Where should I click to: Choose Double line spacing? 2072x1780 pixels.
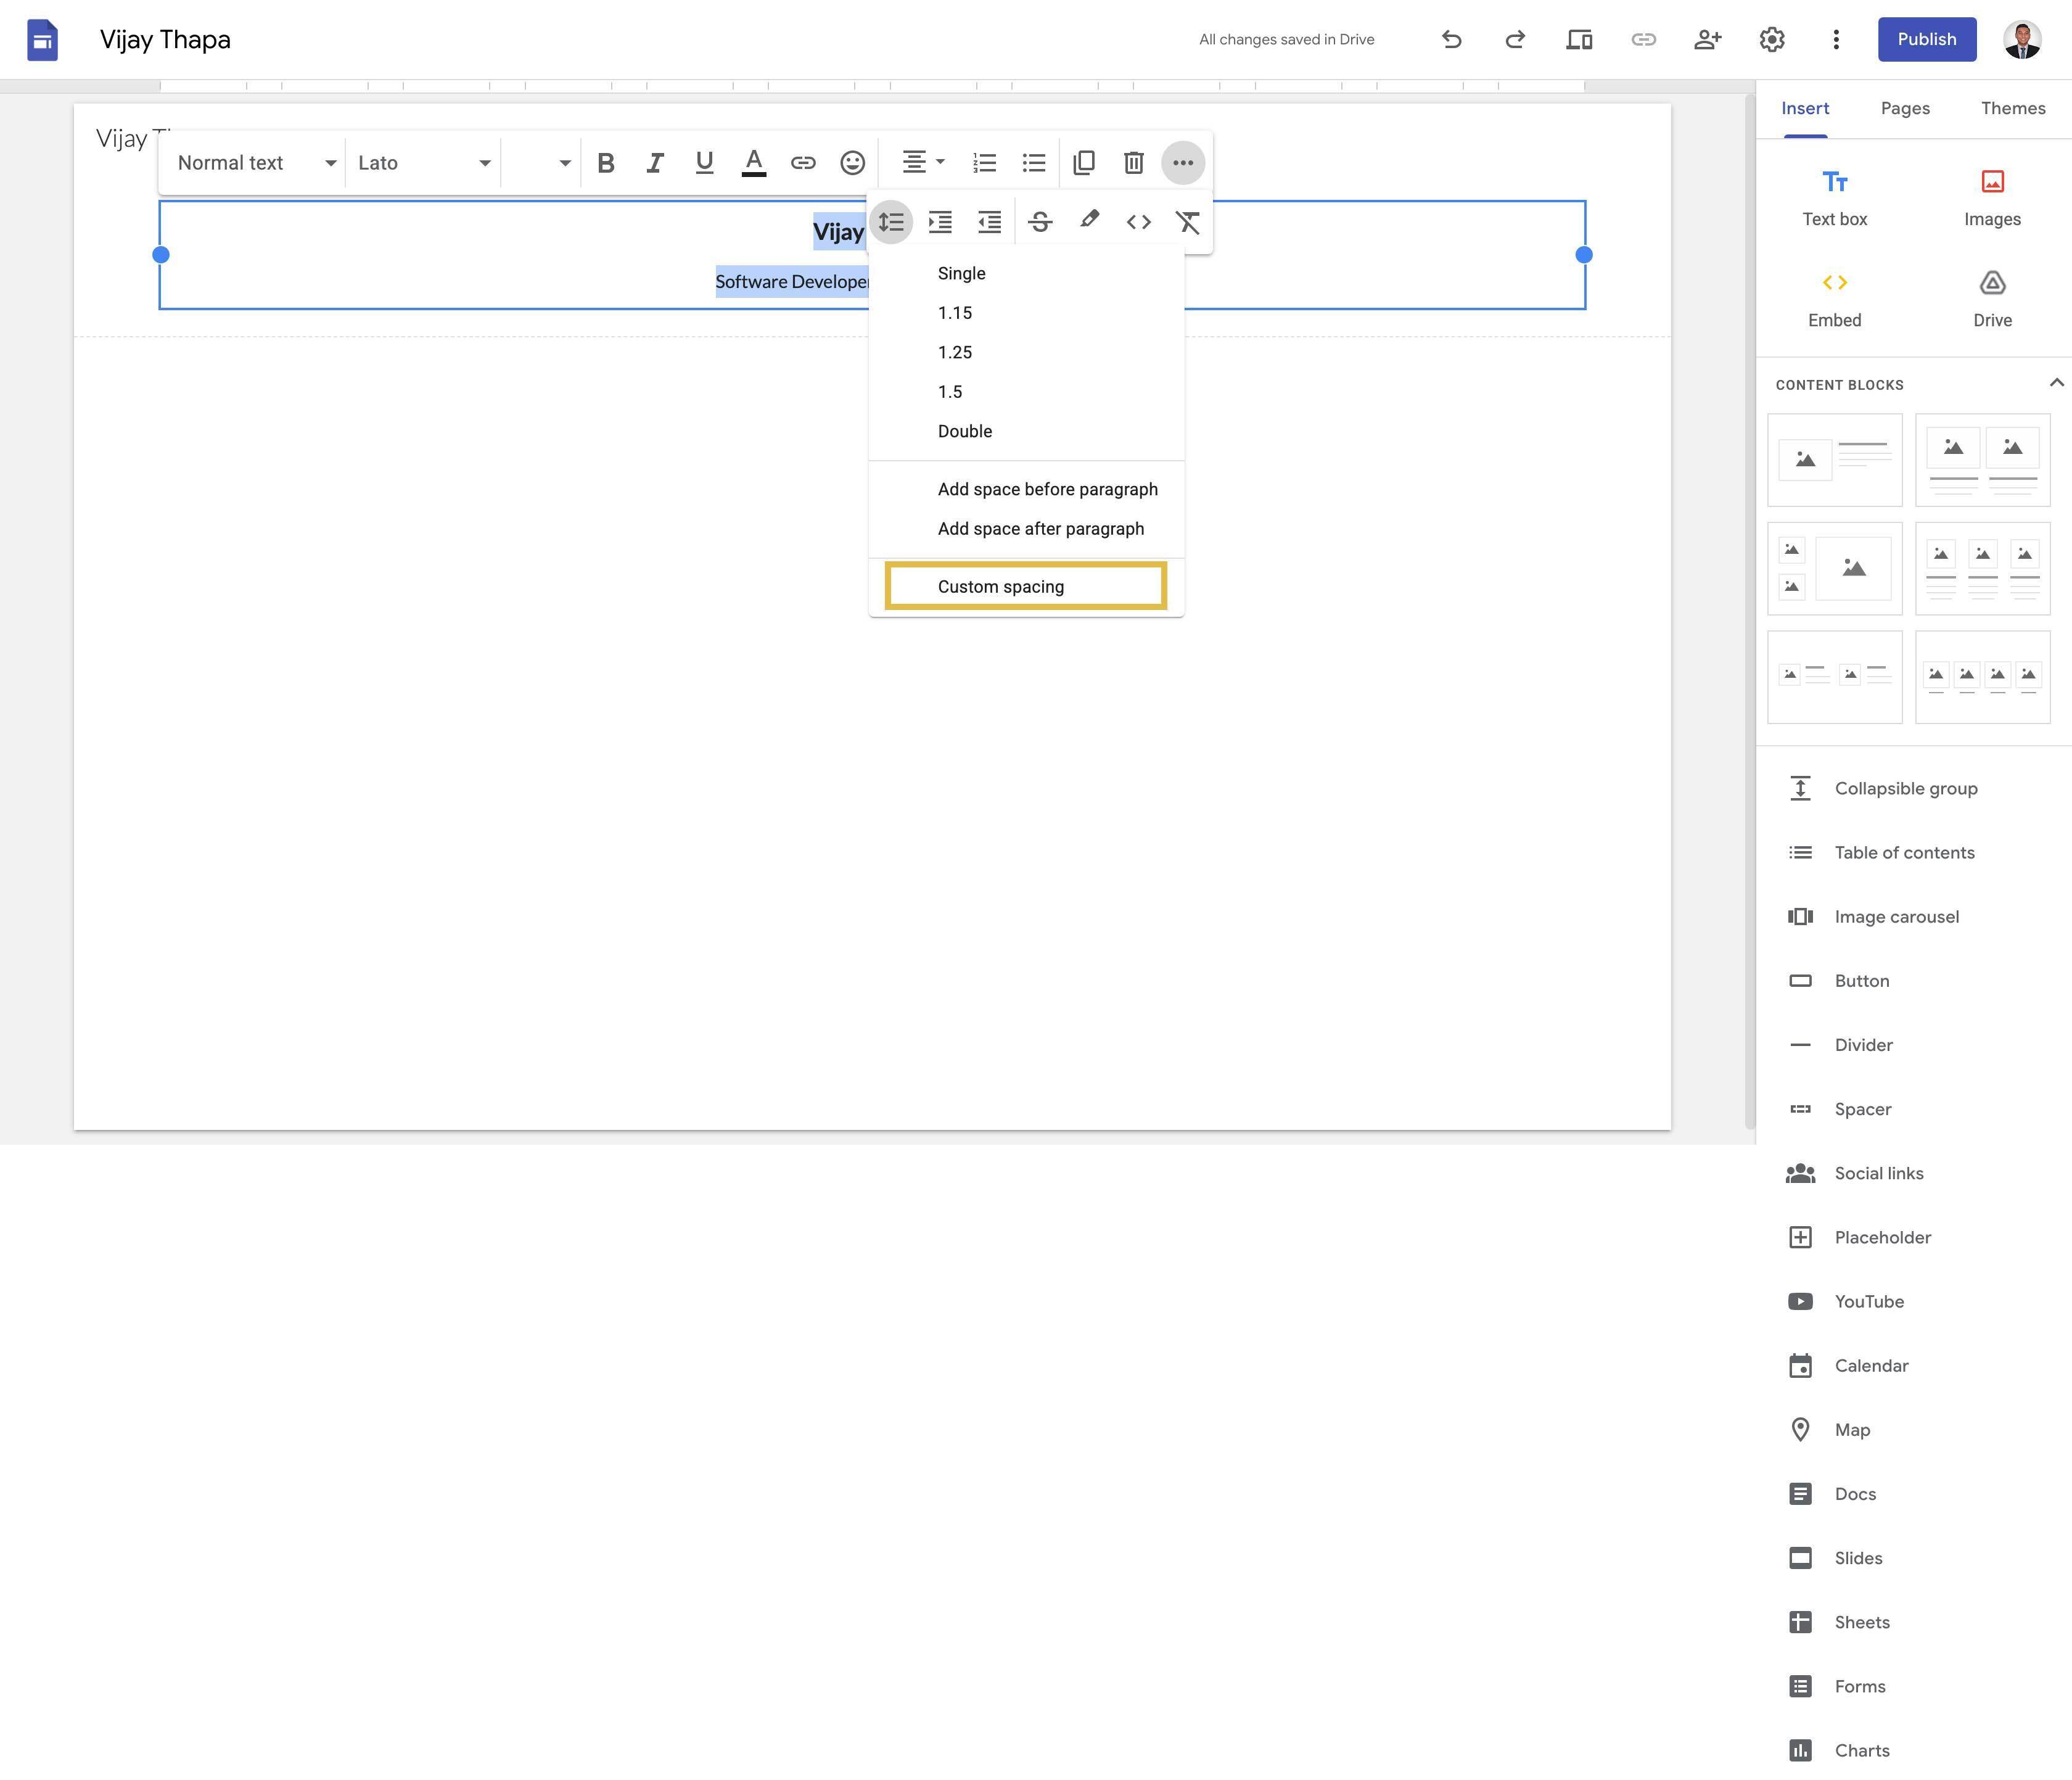tap(1026, 431)
